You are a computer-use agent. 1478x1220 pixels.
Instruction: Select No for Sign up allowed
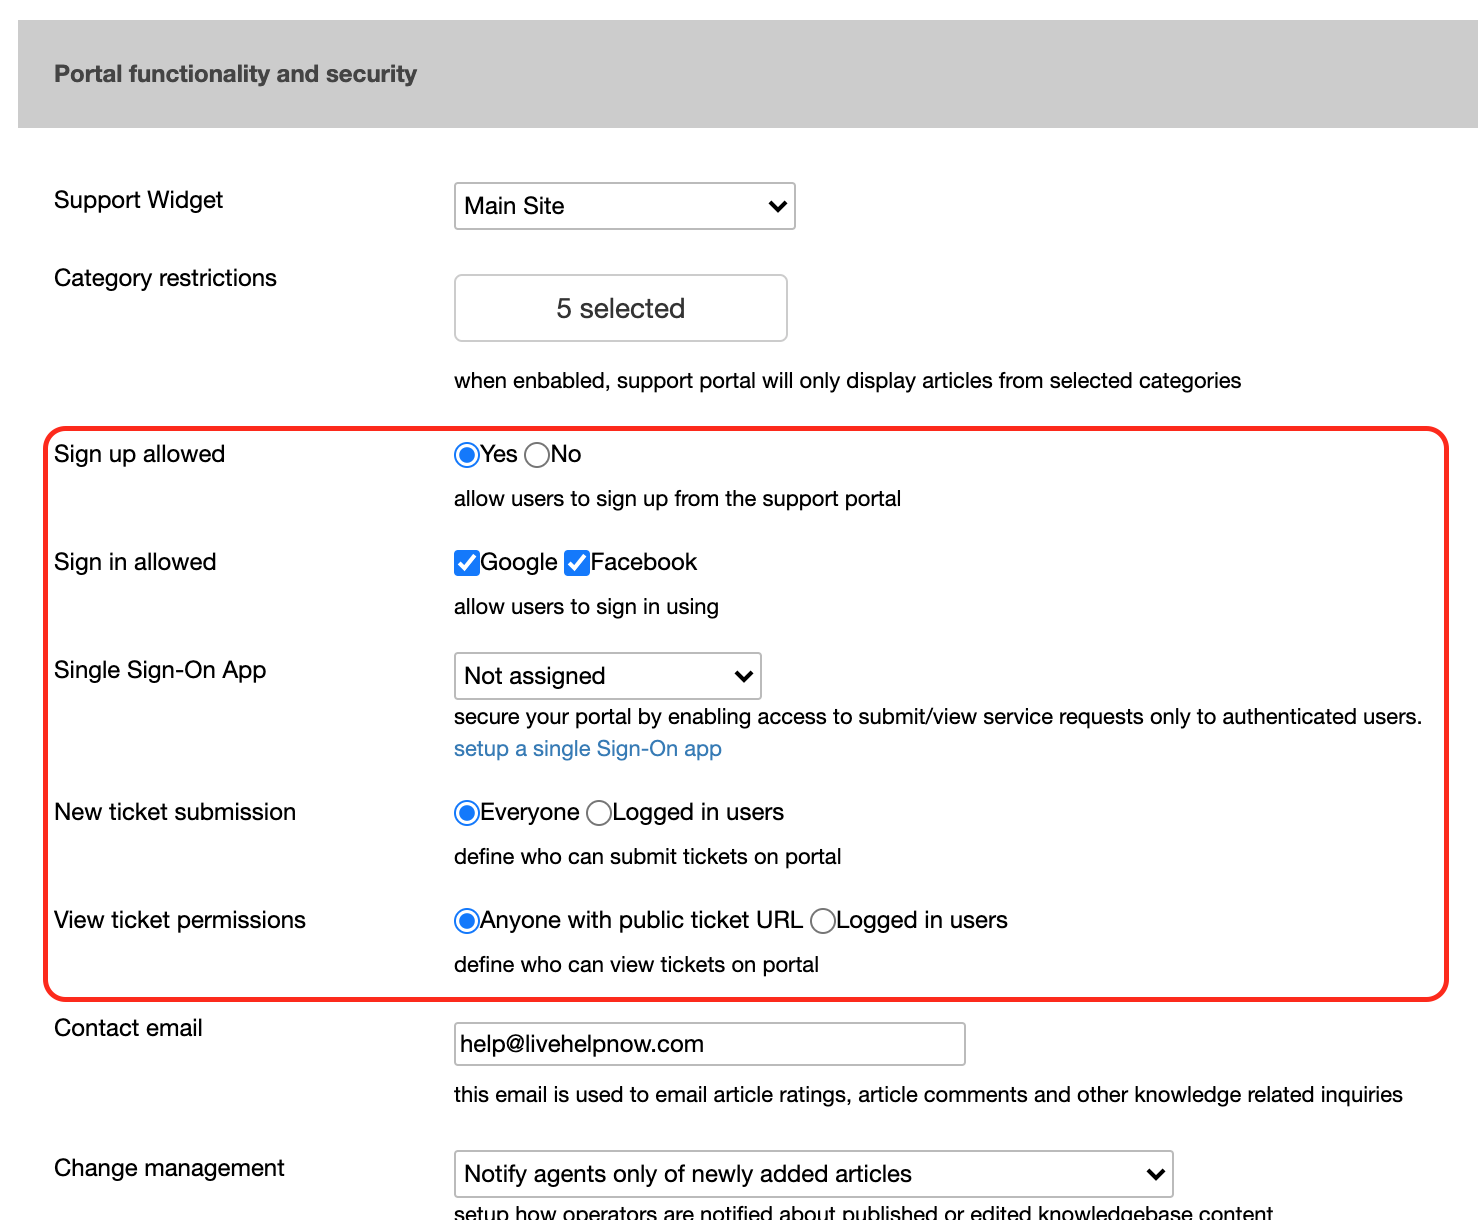(x=537, y=455)
